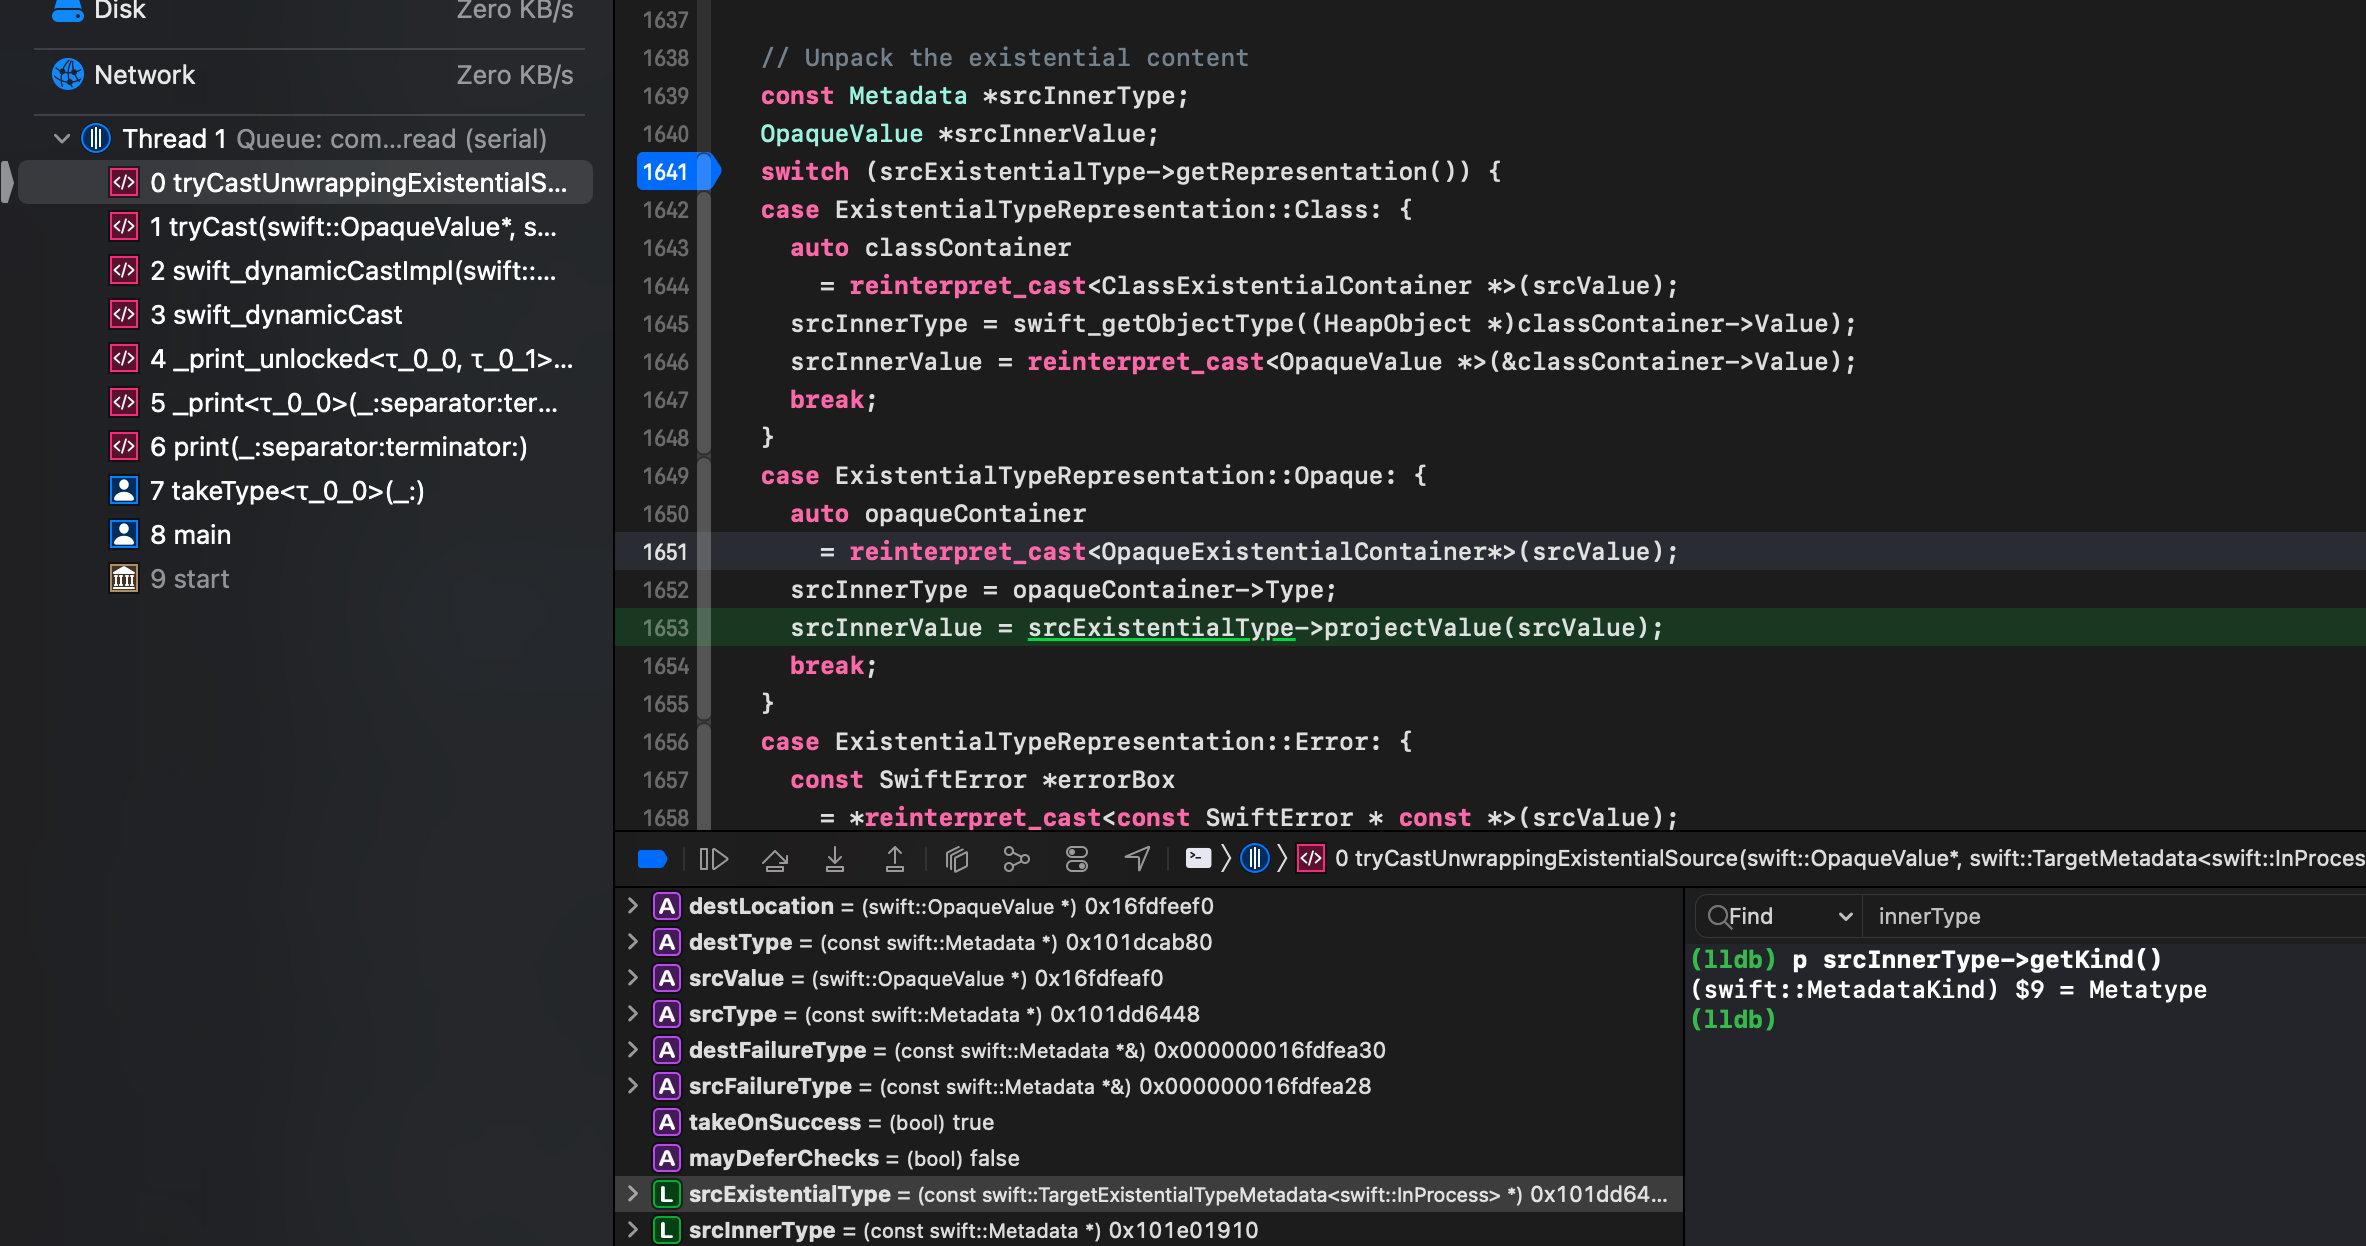
Task: Click line number 1651 in gutter
Action: [x=665, y=552]
